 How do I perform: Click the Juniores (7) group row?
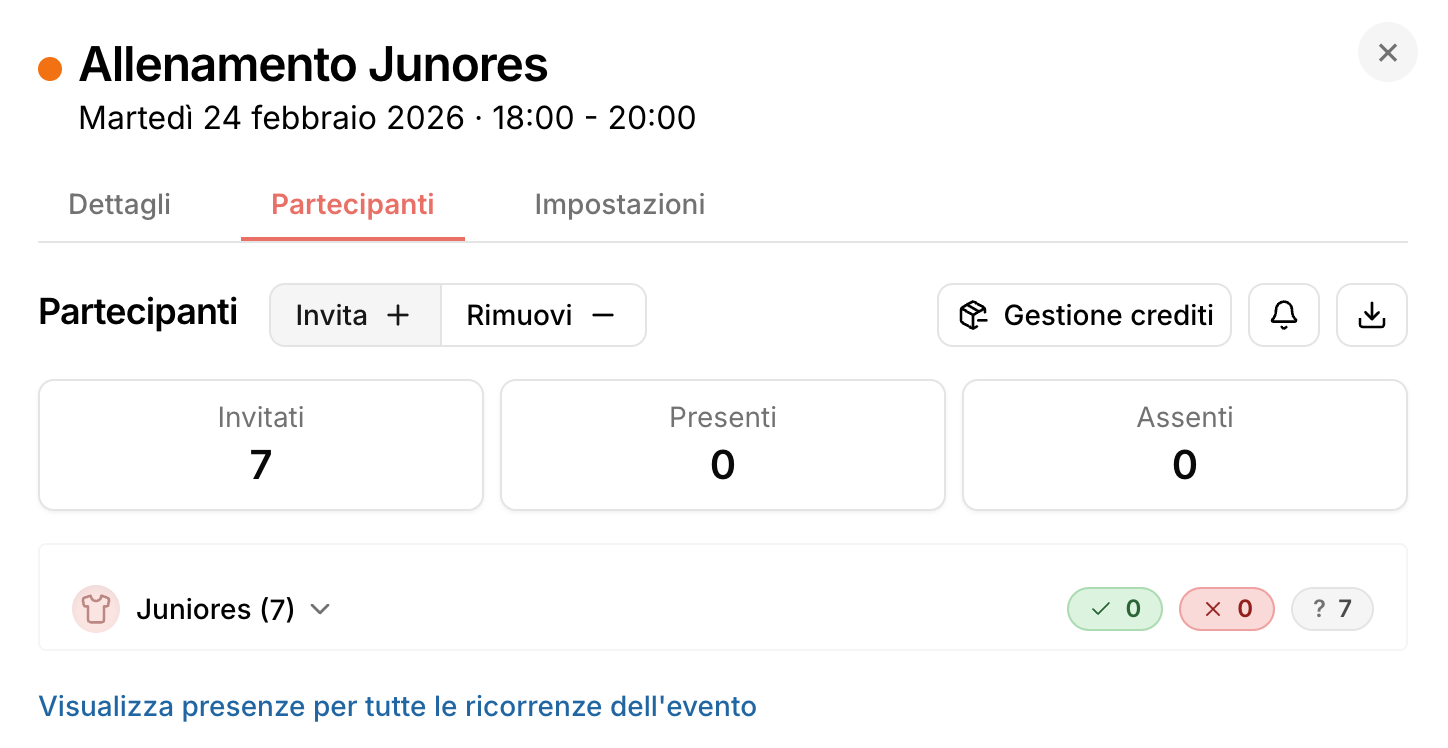click(215, 609)
